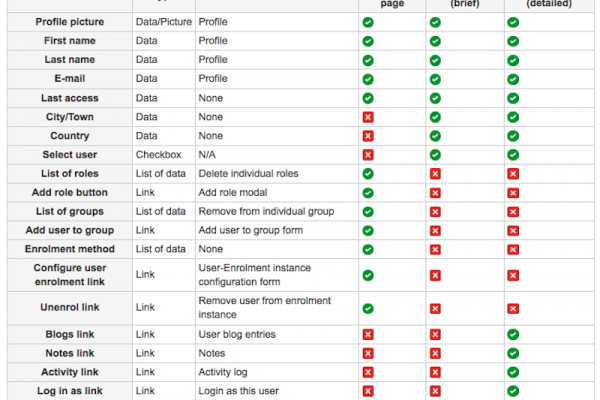Click the Select user row label

(x=70, y=155)
